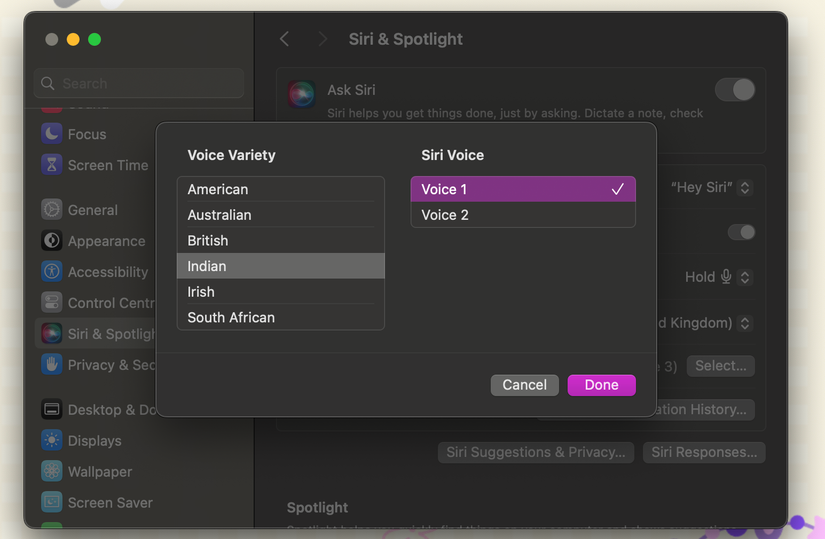Click the Accessibility sidebar icon
825x539 pixels.
point(52,272)
